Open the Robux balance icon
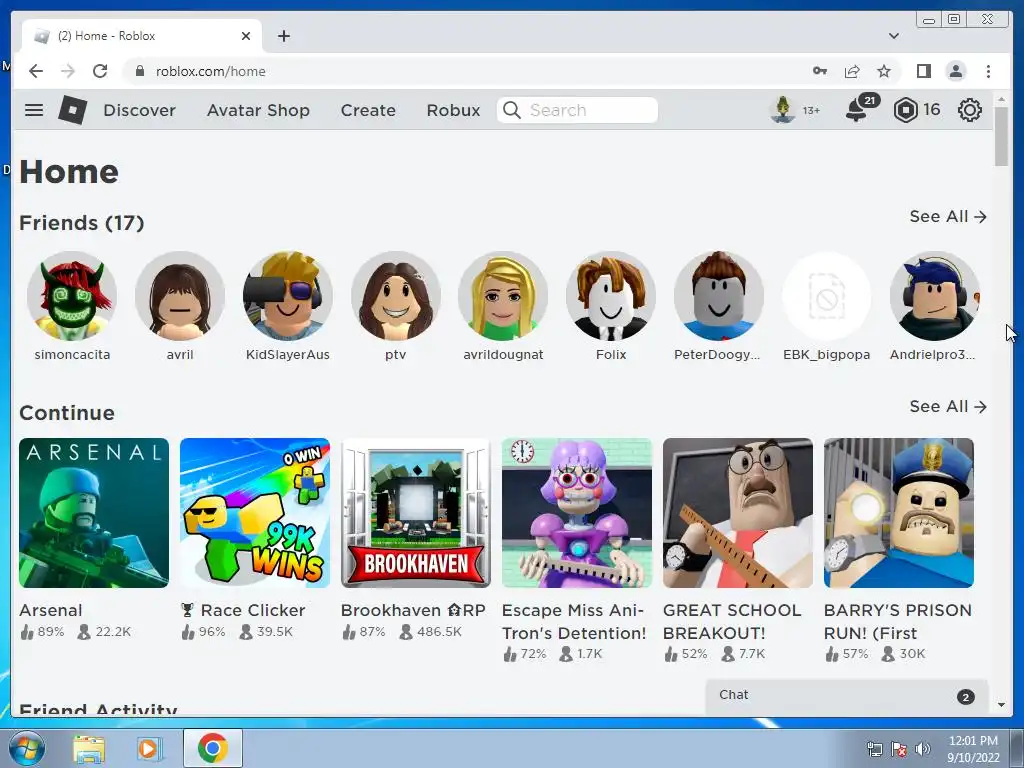Screen dimensions: 1024x768 click(x=905, y=110)
